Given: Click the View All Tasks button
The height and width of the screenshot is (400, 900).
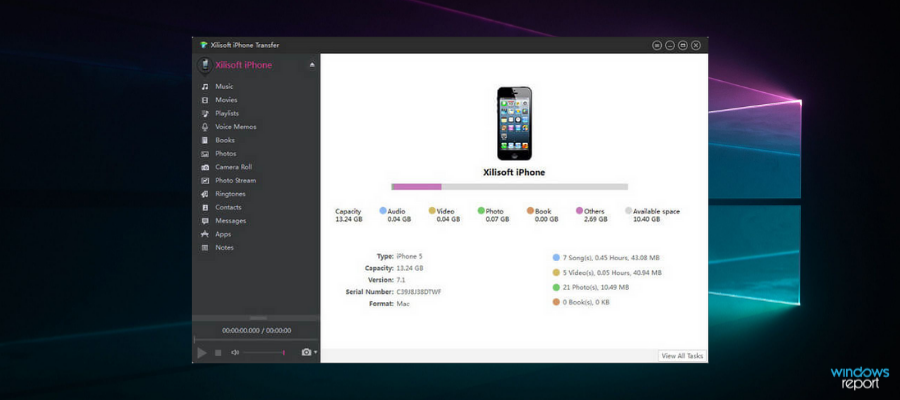Looking at the screenshot, I should pos(682,356).
